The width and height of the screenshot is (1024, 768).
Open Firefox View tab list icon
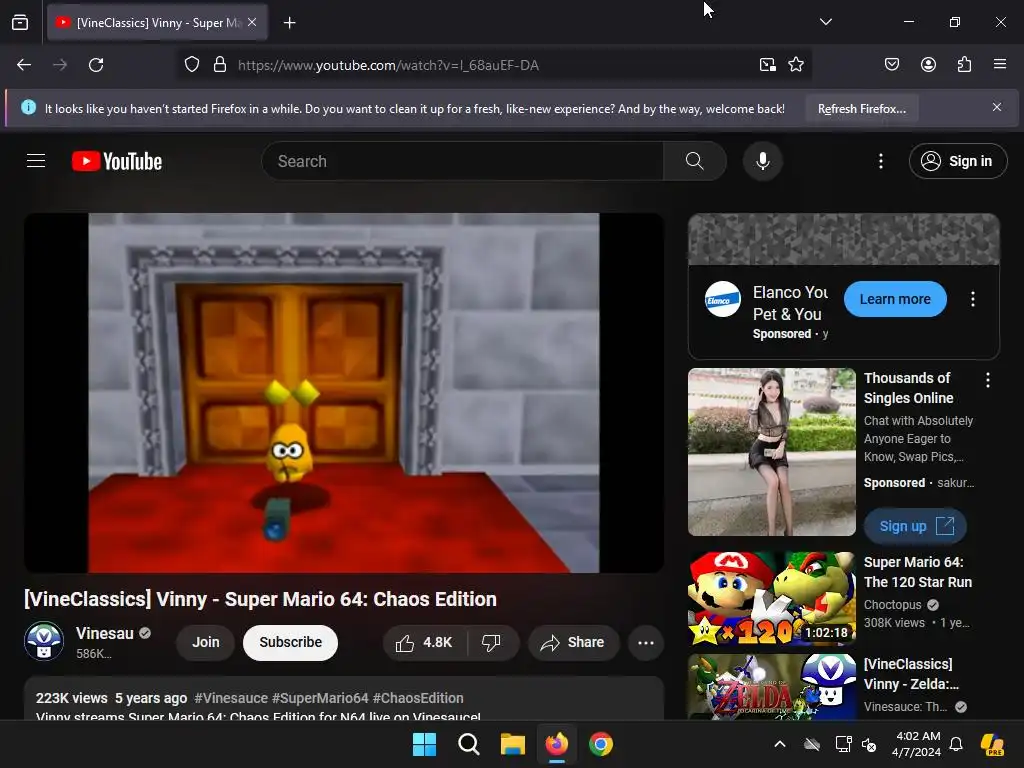pos(20,22)
